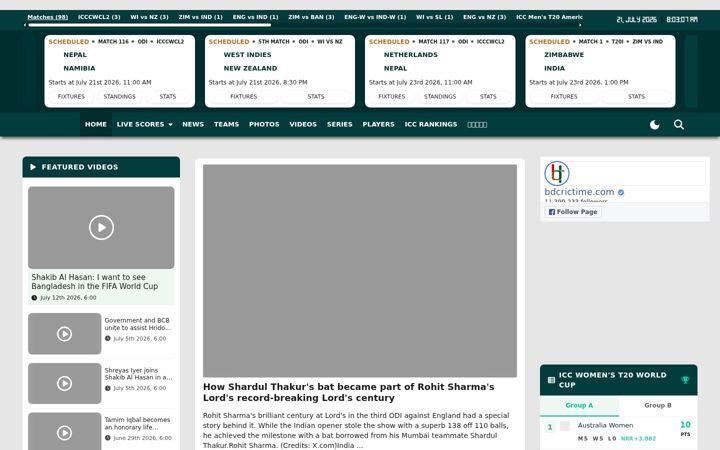
Task: Select the ENG vs IND (1) filter tab
Action: [x=255, y=17]
